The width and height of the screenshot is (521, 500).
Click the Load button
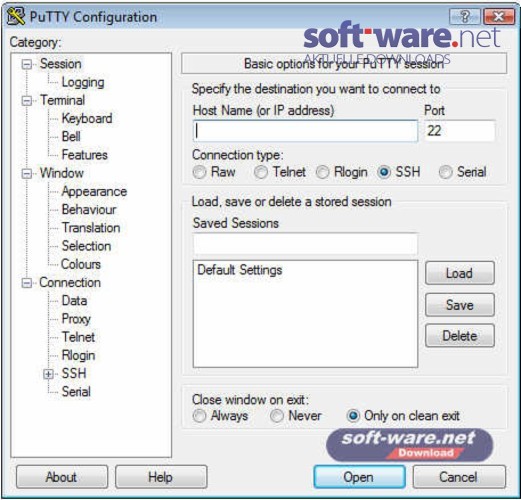coord(460,273)
